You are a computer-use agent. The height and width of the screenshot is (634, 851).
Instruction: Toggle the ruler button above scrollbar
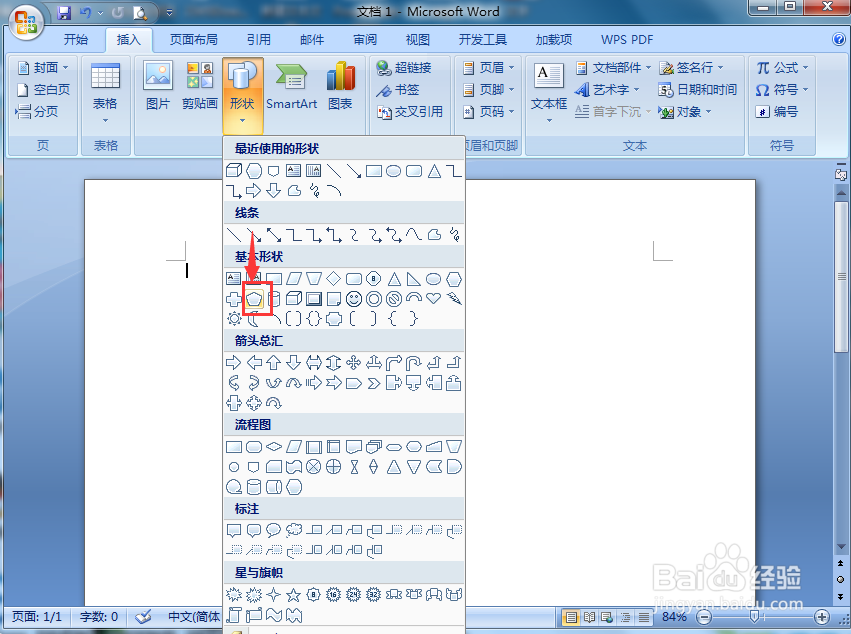840,174
